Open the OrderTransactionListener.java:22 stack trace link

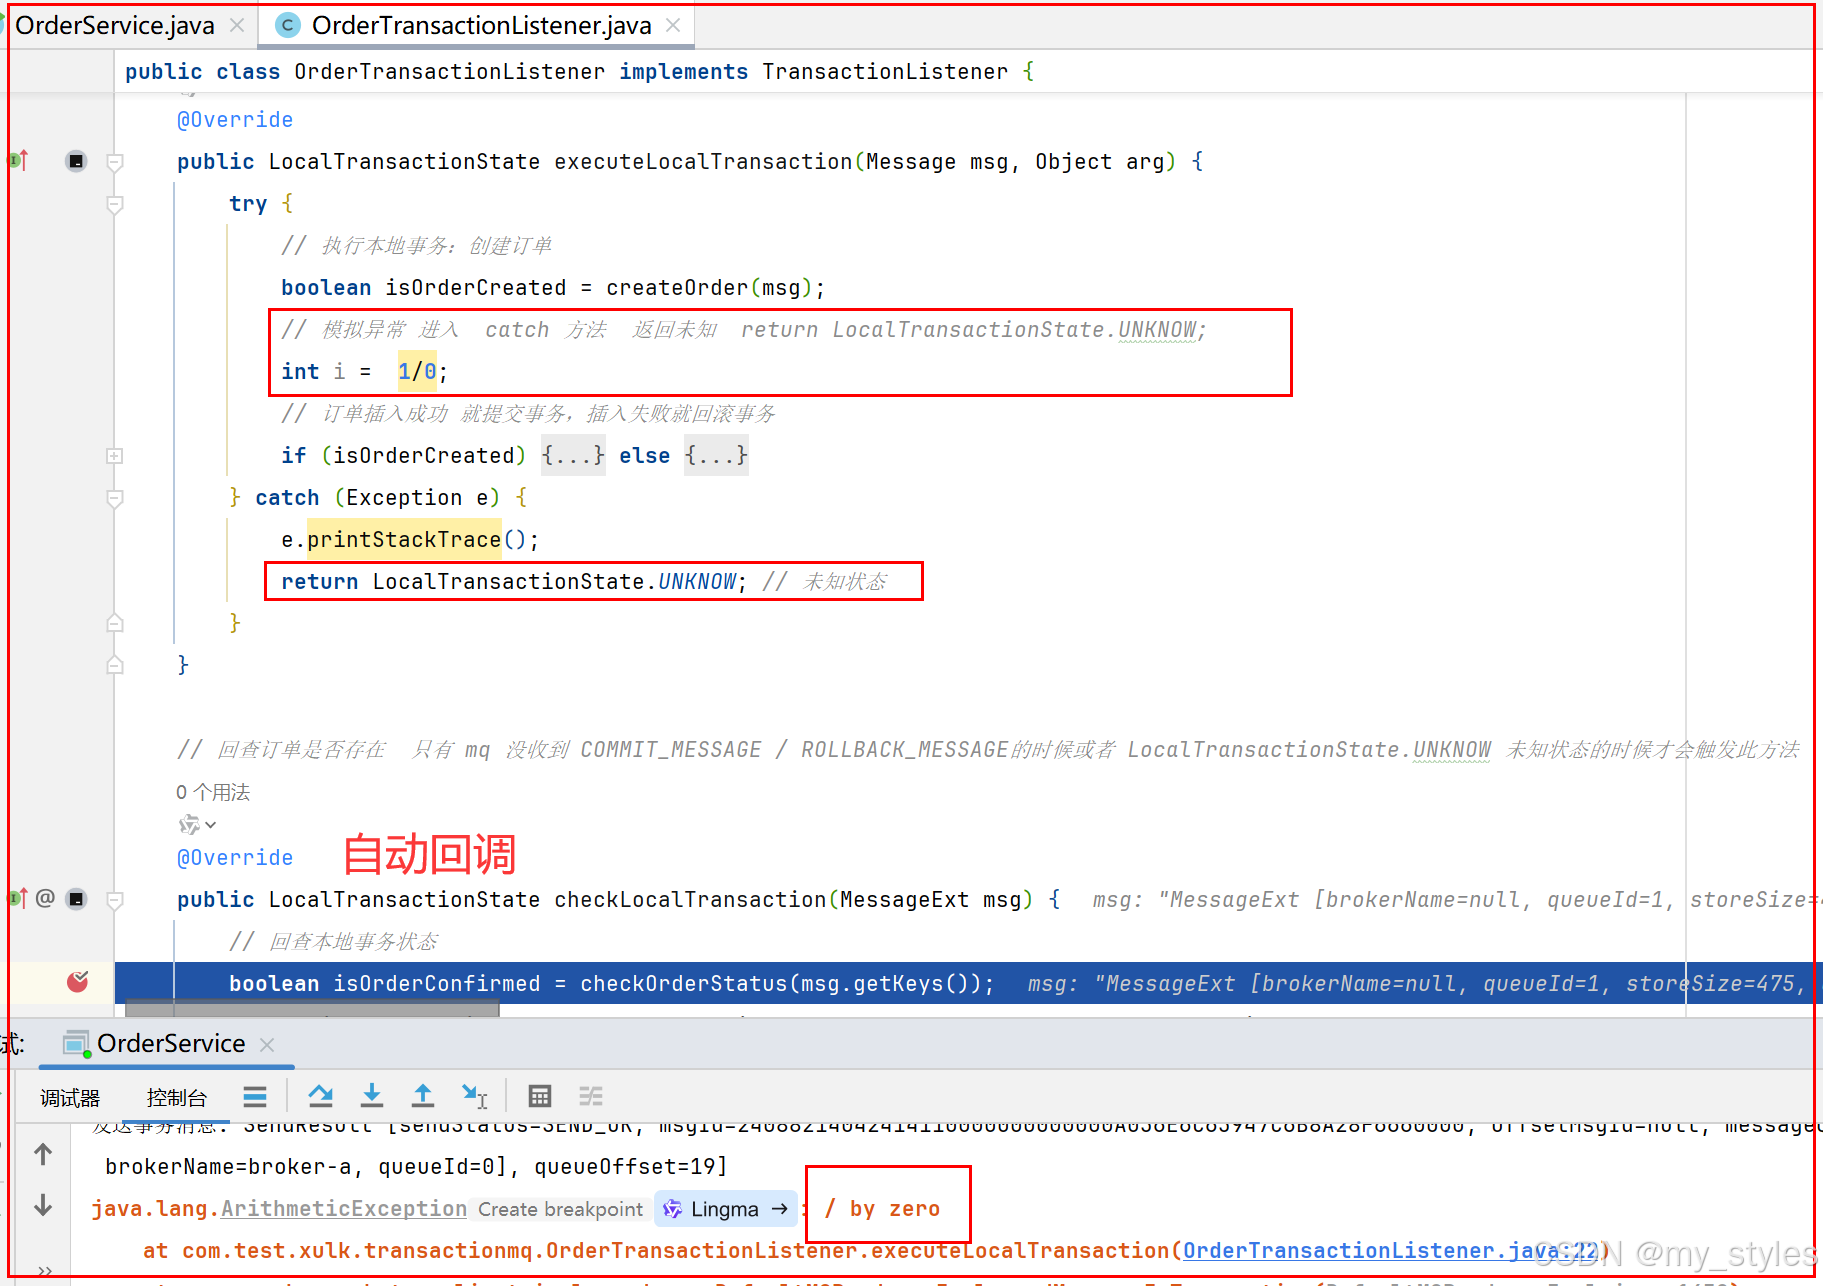(x=1390, y=1250)
